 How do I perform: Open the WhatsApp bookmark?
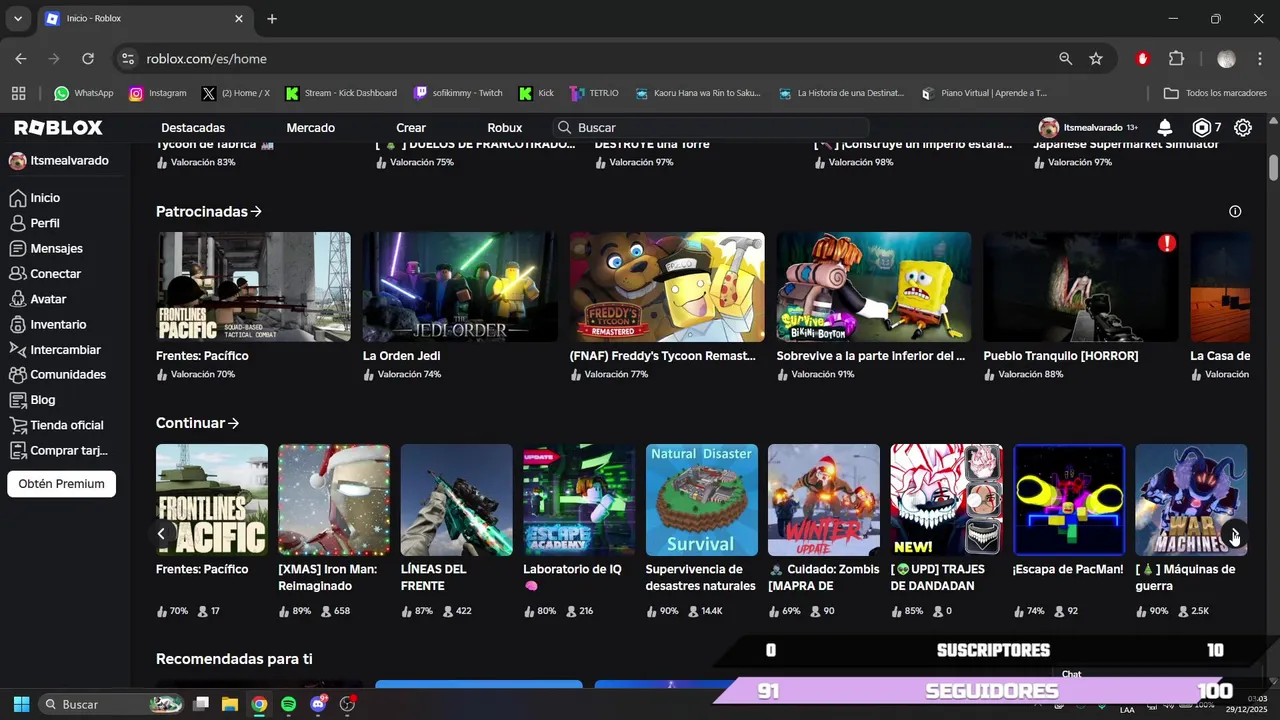point(84,93)
